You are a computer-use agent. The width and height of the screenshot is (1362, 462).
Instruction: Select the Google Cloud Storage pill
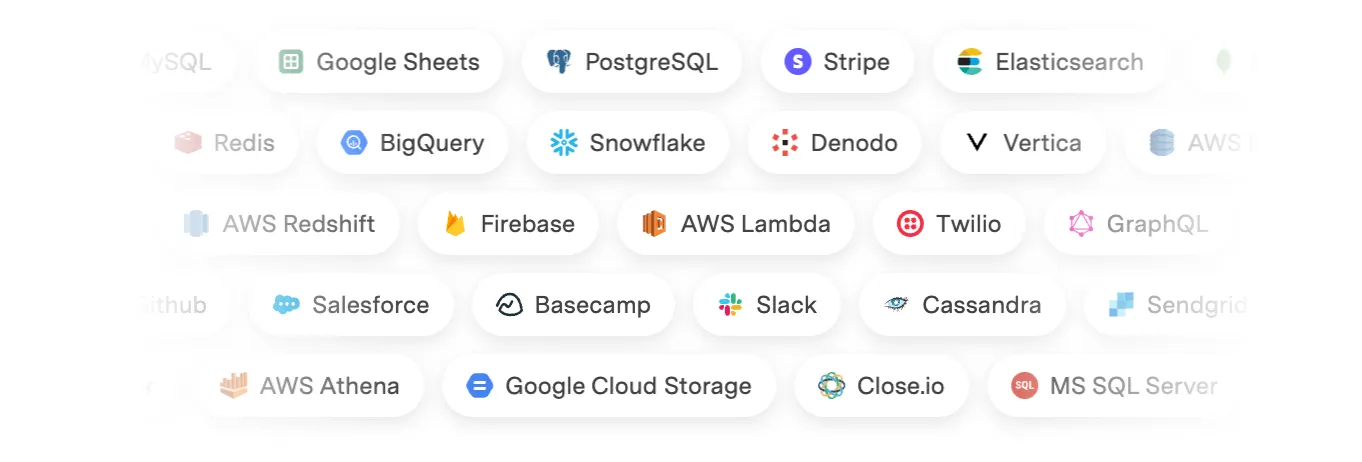[x=609, y=386]
